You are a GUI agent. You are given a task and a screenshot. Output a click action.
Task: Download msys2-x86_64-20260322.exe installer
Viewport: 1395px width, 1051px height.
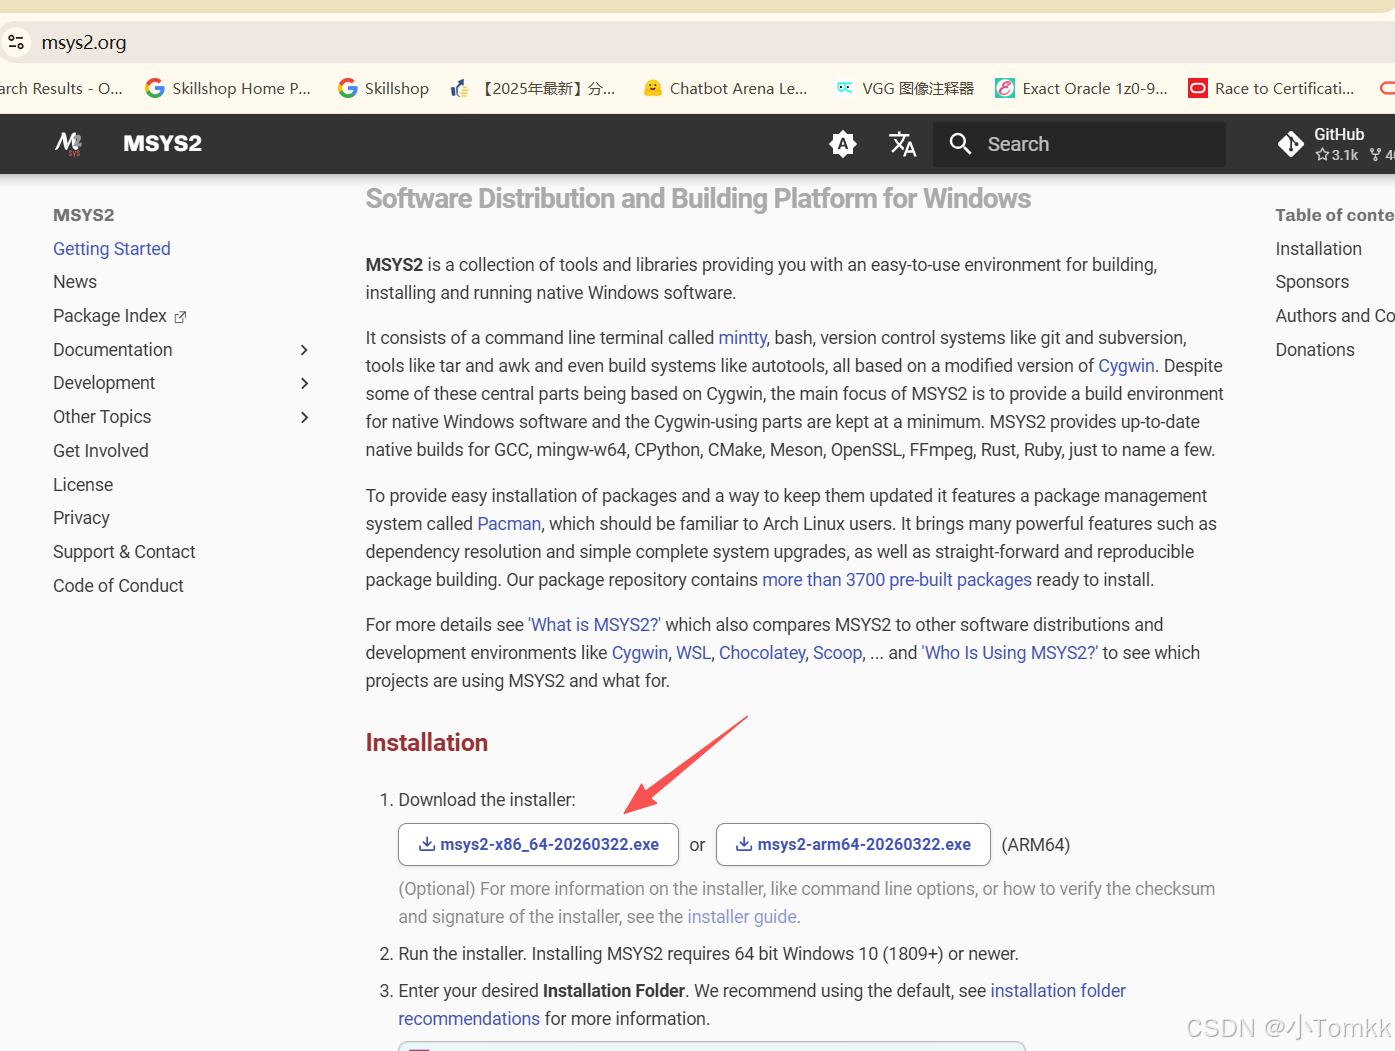tap(538, 844)
